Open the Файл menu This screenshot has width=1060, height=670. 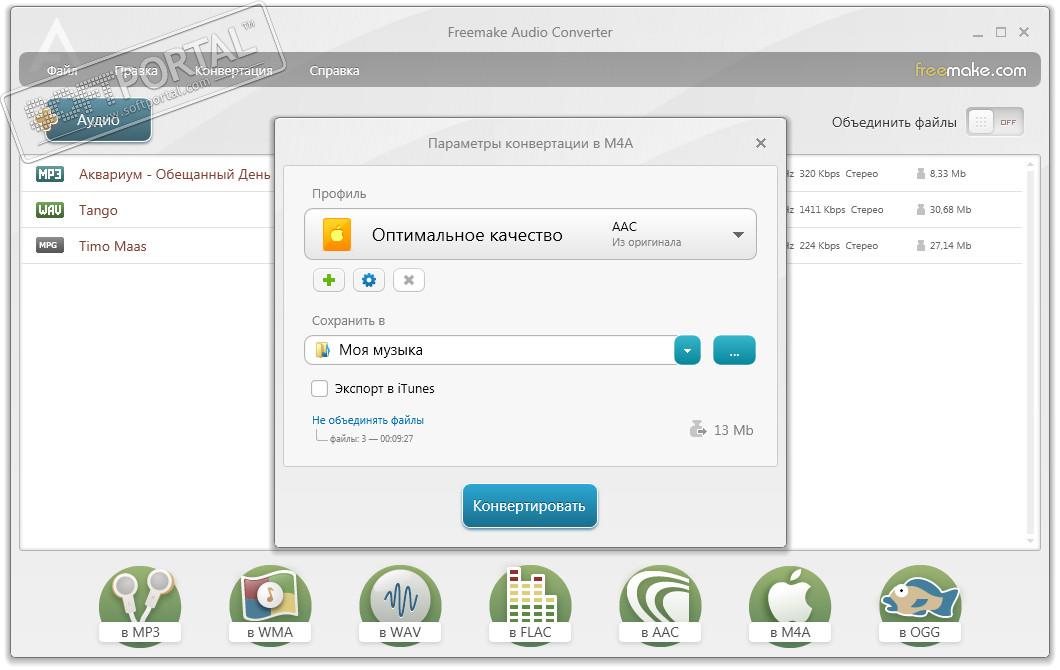pyautogui.click(x=62, y=70)
